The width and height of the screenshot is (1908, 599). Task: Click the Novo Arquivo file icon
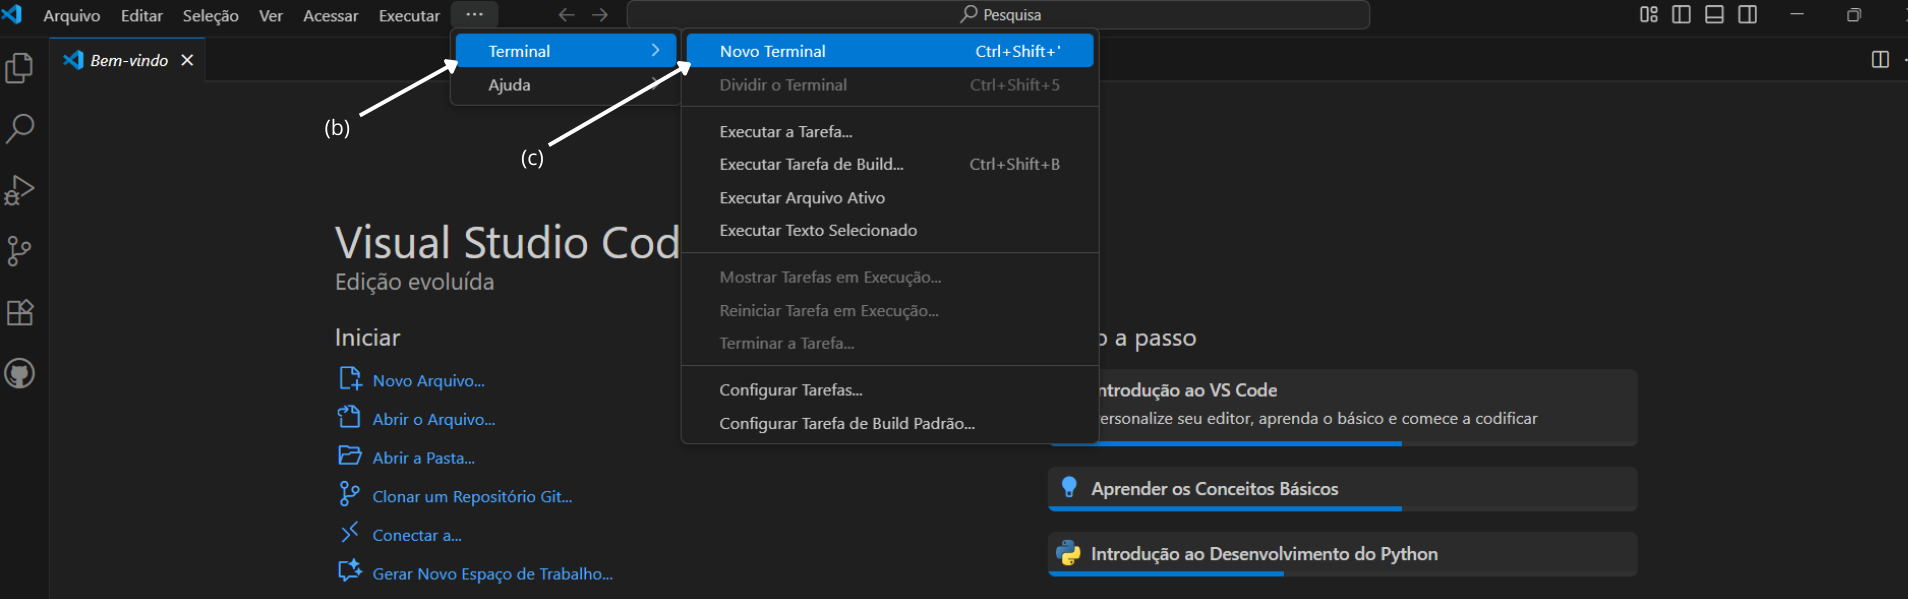(349, 379)
